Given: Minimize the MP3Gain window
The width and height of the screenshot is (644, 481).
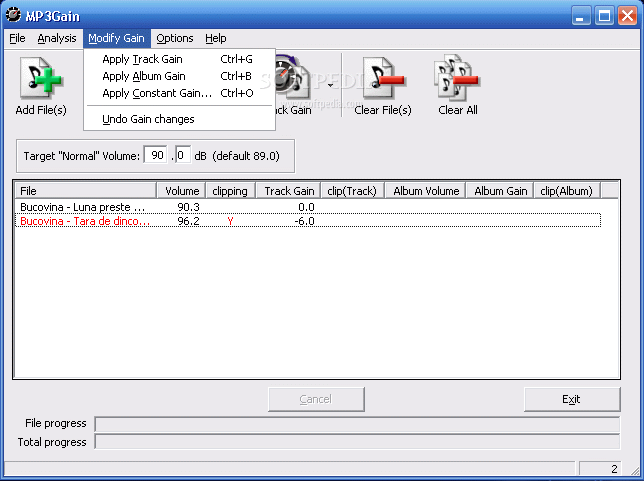Looking at the screenshot, I should click(x=581, y=16).
